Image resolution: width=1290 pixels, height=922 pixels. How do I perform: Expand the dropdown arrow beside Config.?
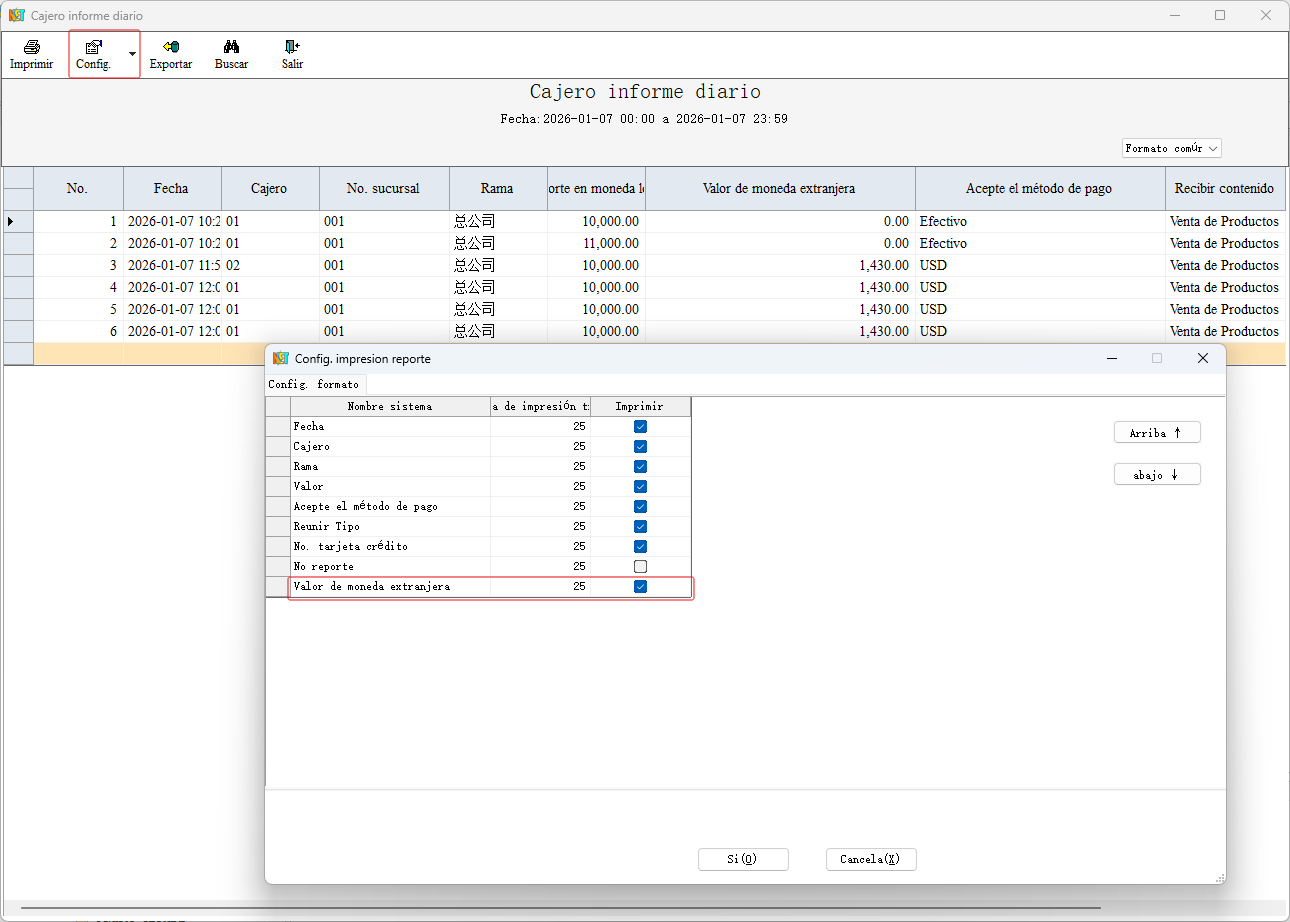[x=132, y=54]
